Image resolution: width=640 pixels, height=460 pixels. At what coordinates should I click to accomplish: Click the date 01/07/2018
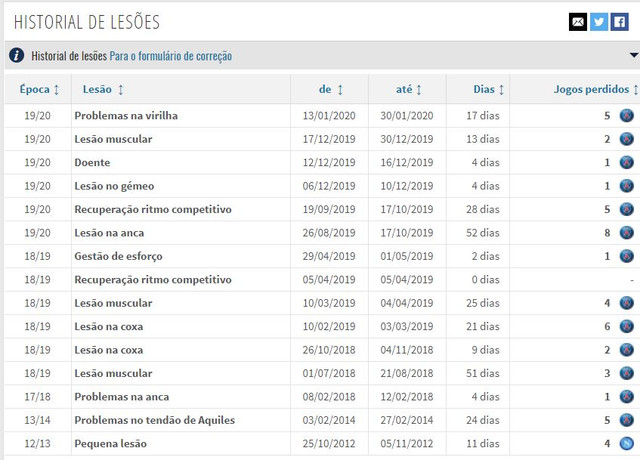[x=329, y=373]
